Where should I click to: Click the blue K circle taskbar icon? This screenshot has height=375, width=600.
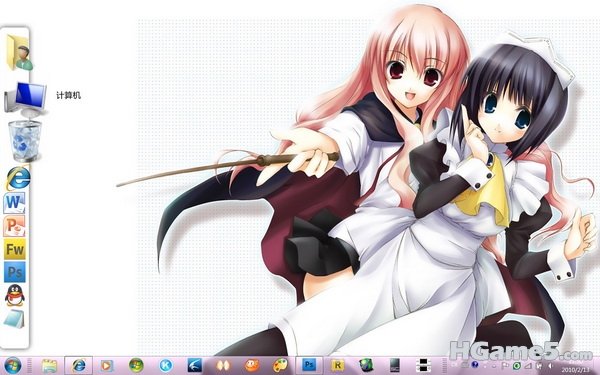[x=166, y=365]
